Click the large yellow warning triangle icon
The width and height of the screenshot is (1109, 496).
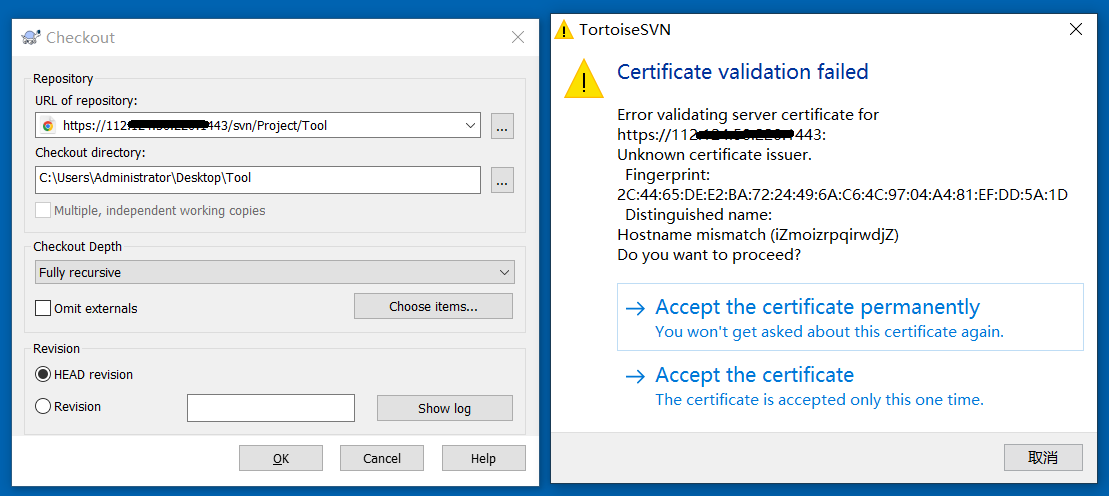(583, 79)
